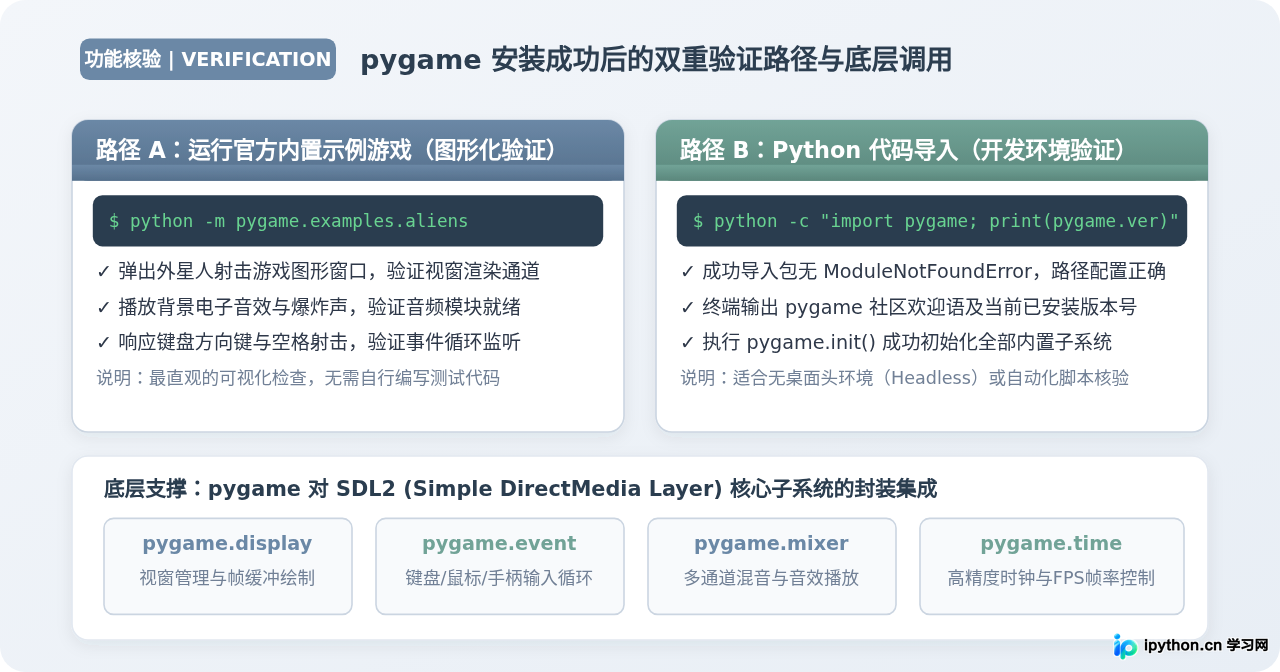Viewport: 1280px width, 672px height.
Task: Click the text 键盘/鼠标/手柄输入循环
Action: tap(500, 578)
